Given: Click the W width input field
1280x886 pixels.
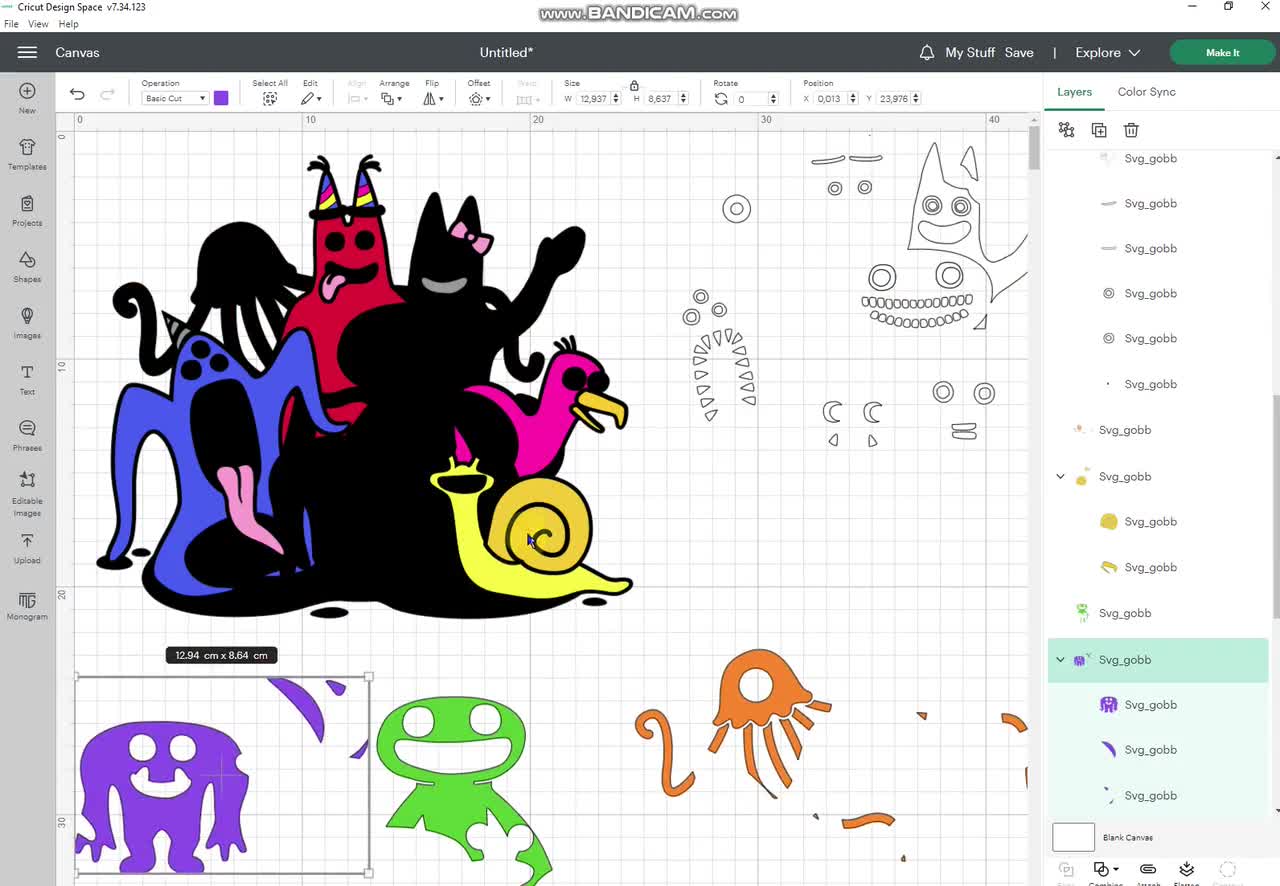Looking at the screenshot, I should [x=593, y=99].
